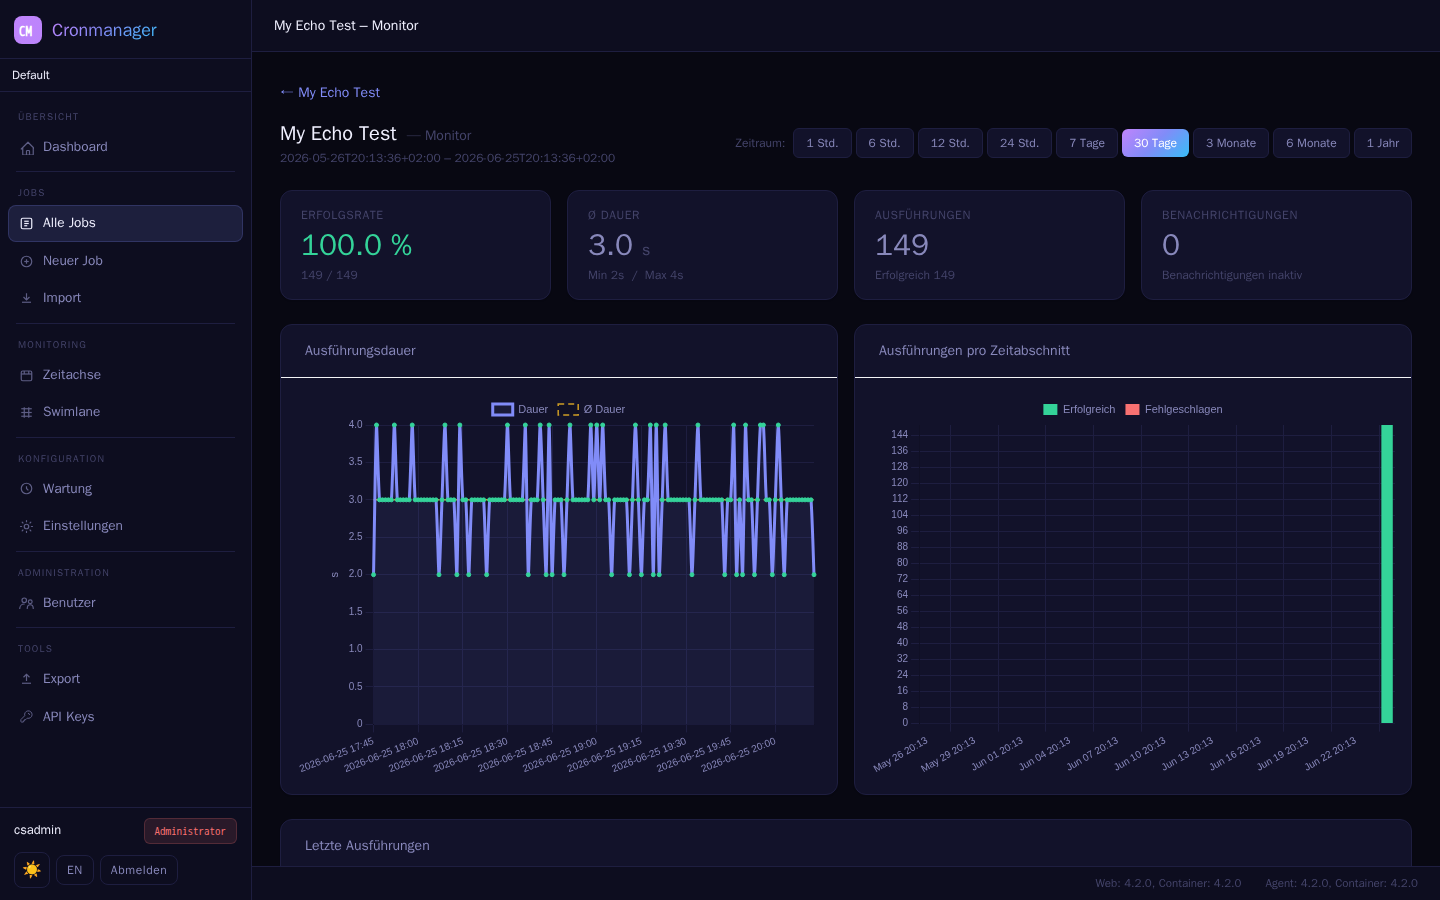The height and width of the screenshot is (900, 1440).
Task: Switch language with the EN button
Action: coord(75,870)
